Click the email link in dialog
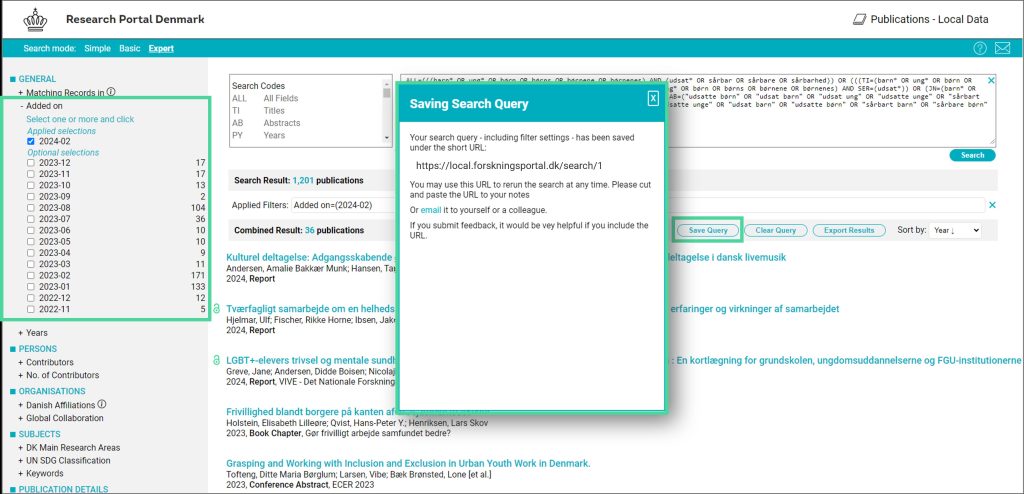 [430, 210]
